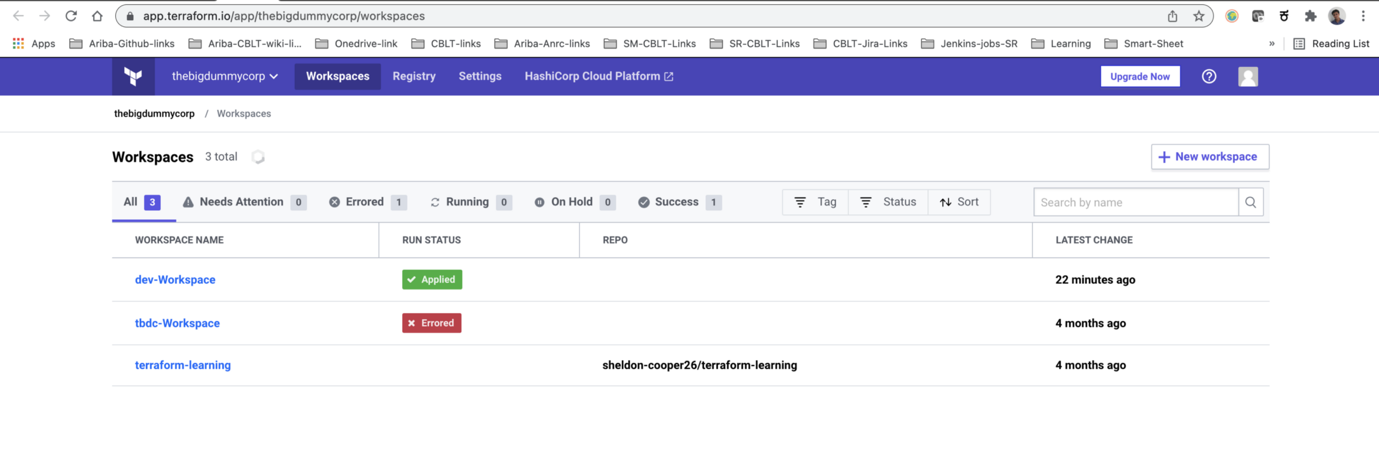Select the Errored filter tab

tap(367, 202)
